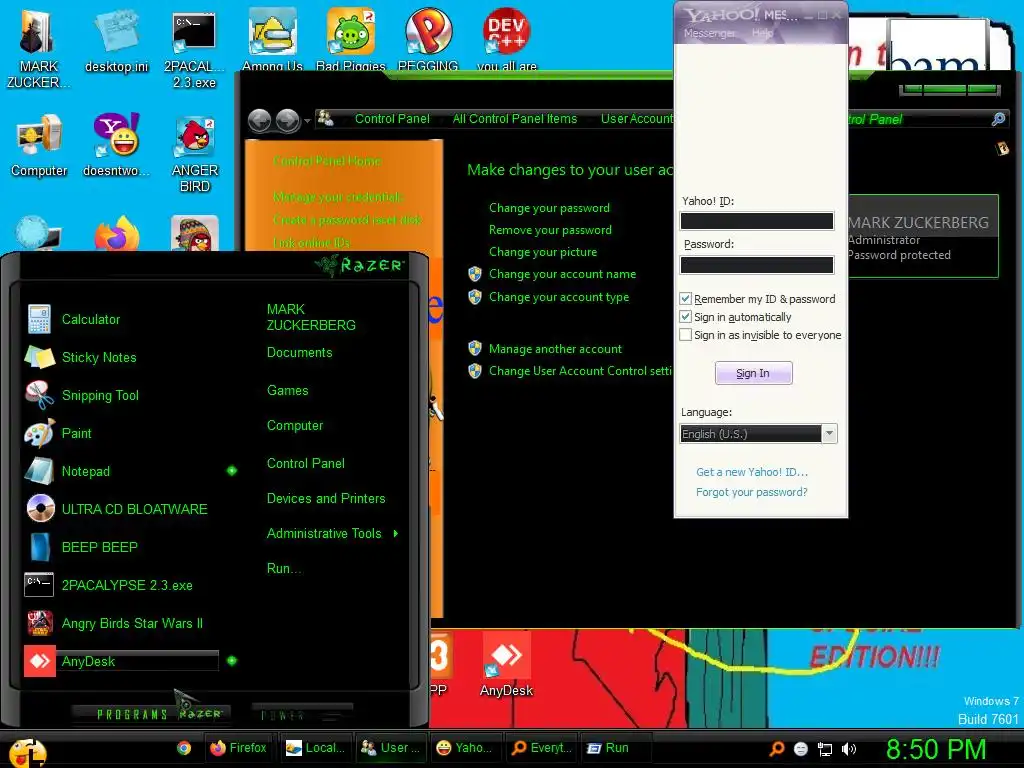
Task: Select desktop.ini file on desktop
Action: [116, 40]
